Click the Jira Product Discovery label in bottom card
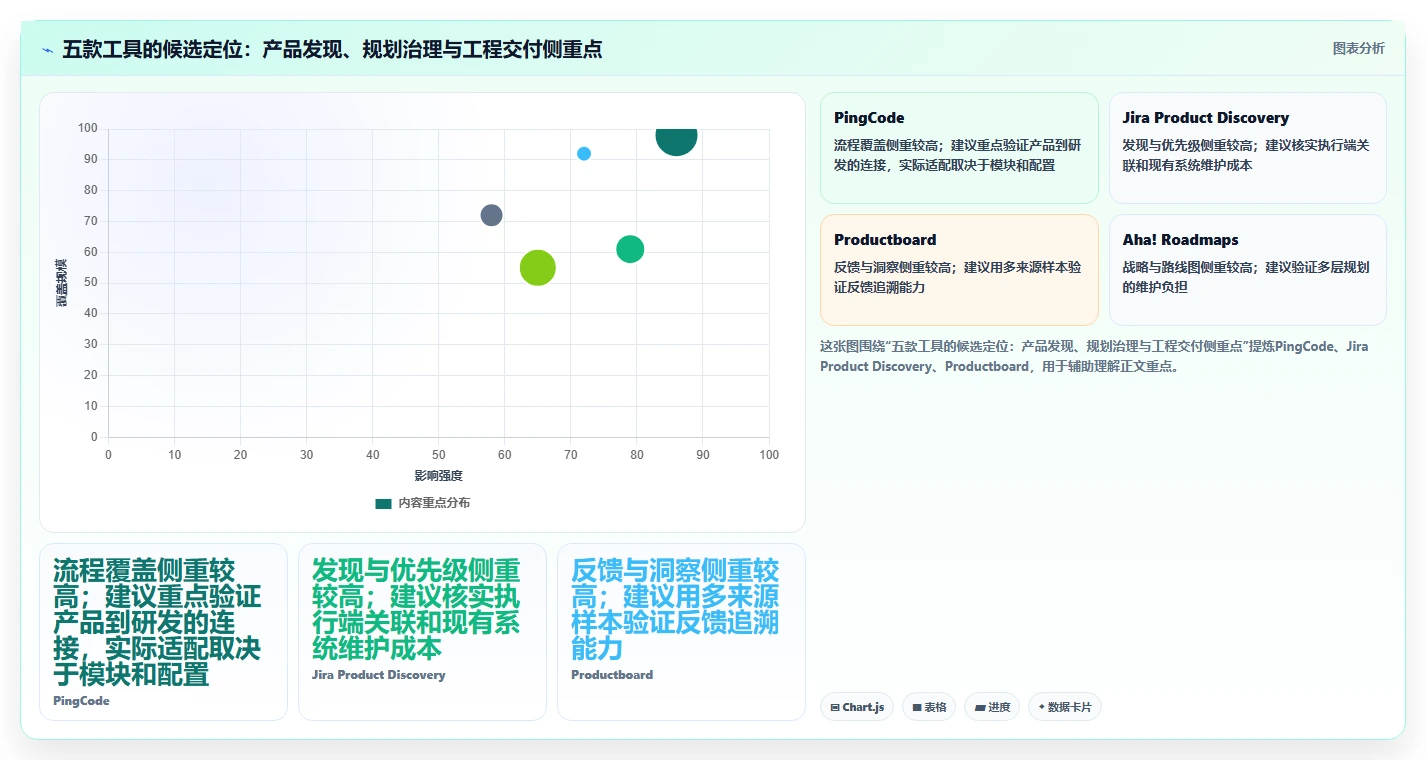Viewport: 1426px width, 760px height. (379, 675)
